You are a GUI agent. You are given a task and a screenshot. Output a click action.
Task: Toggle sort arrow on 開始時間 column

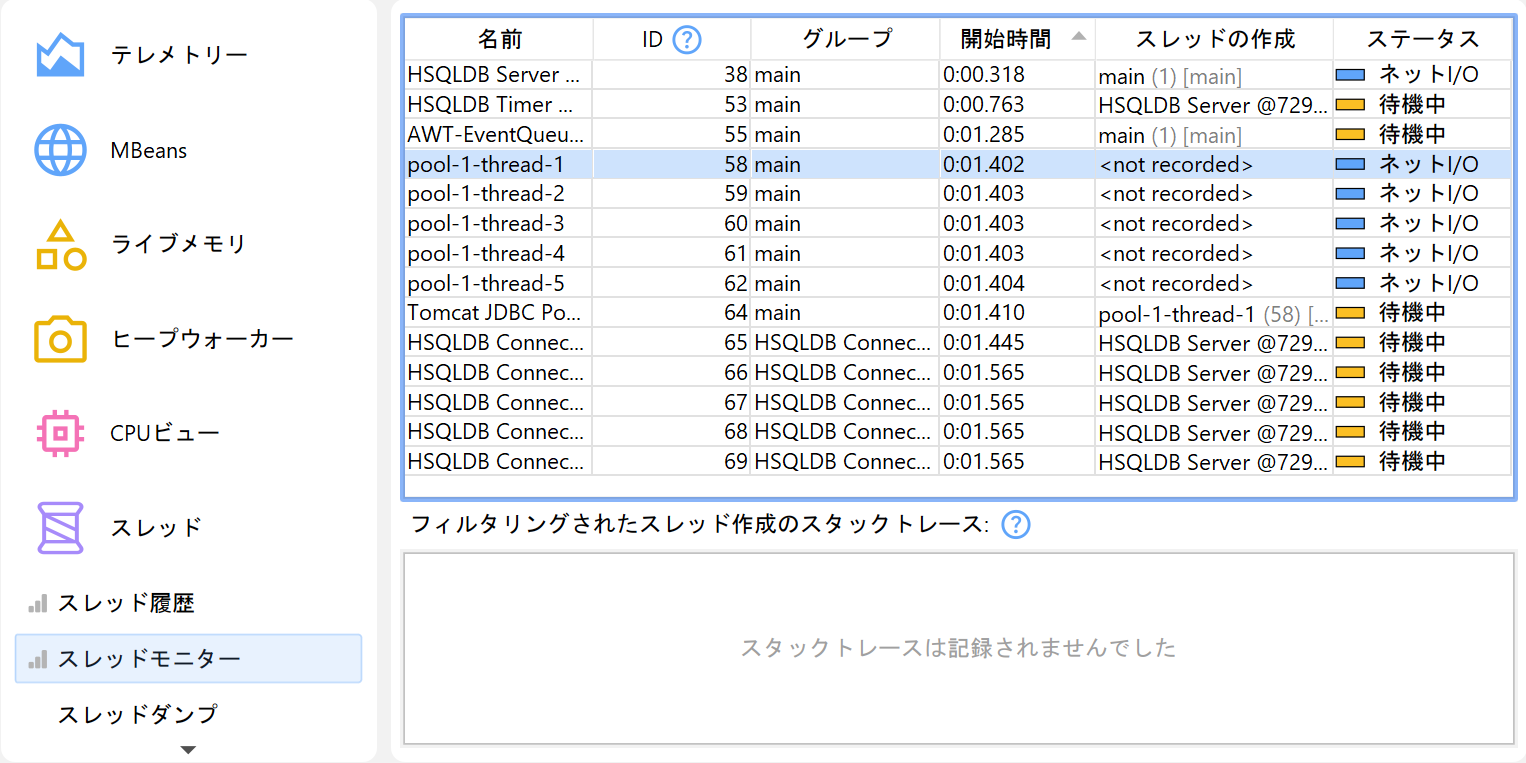click(1078, 36)
